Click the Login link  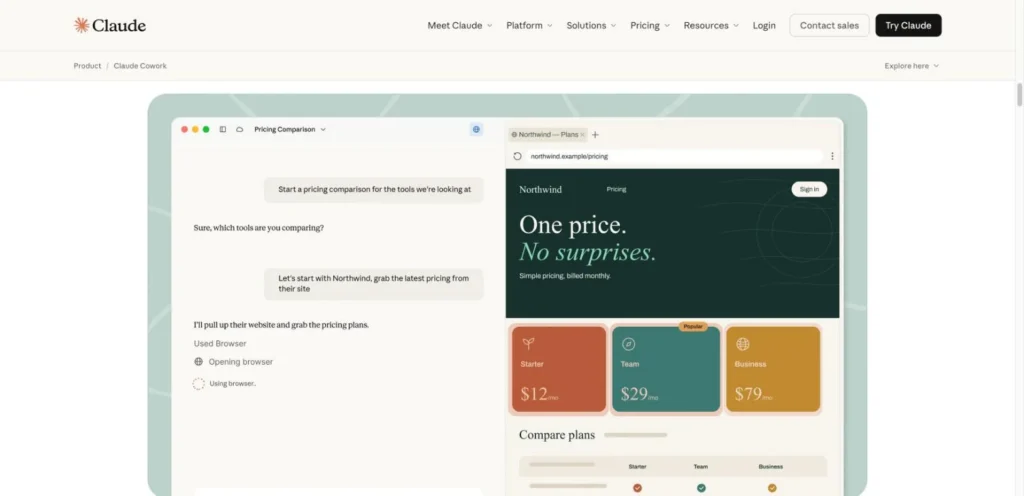764,25
